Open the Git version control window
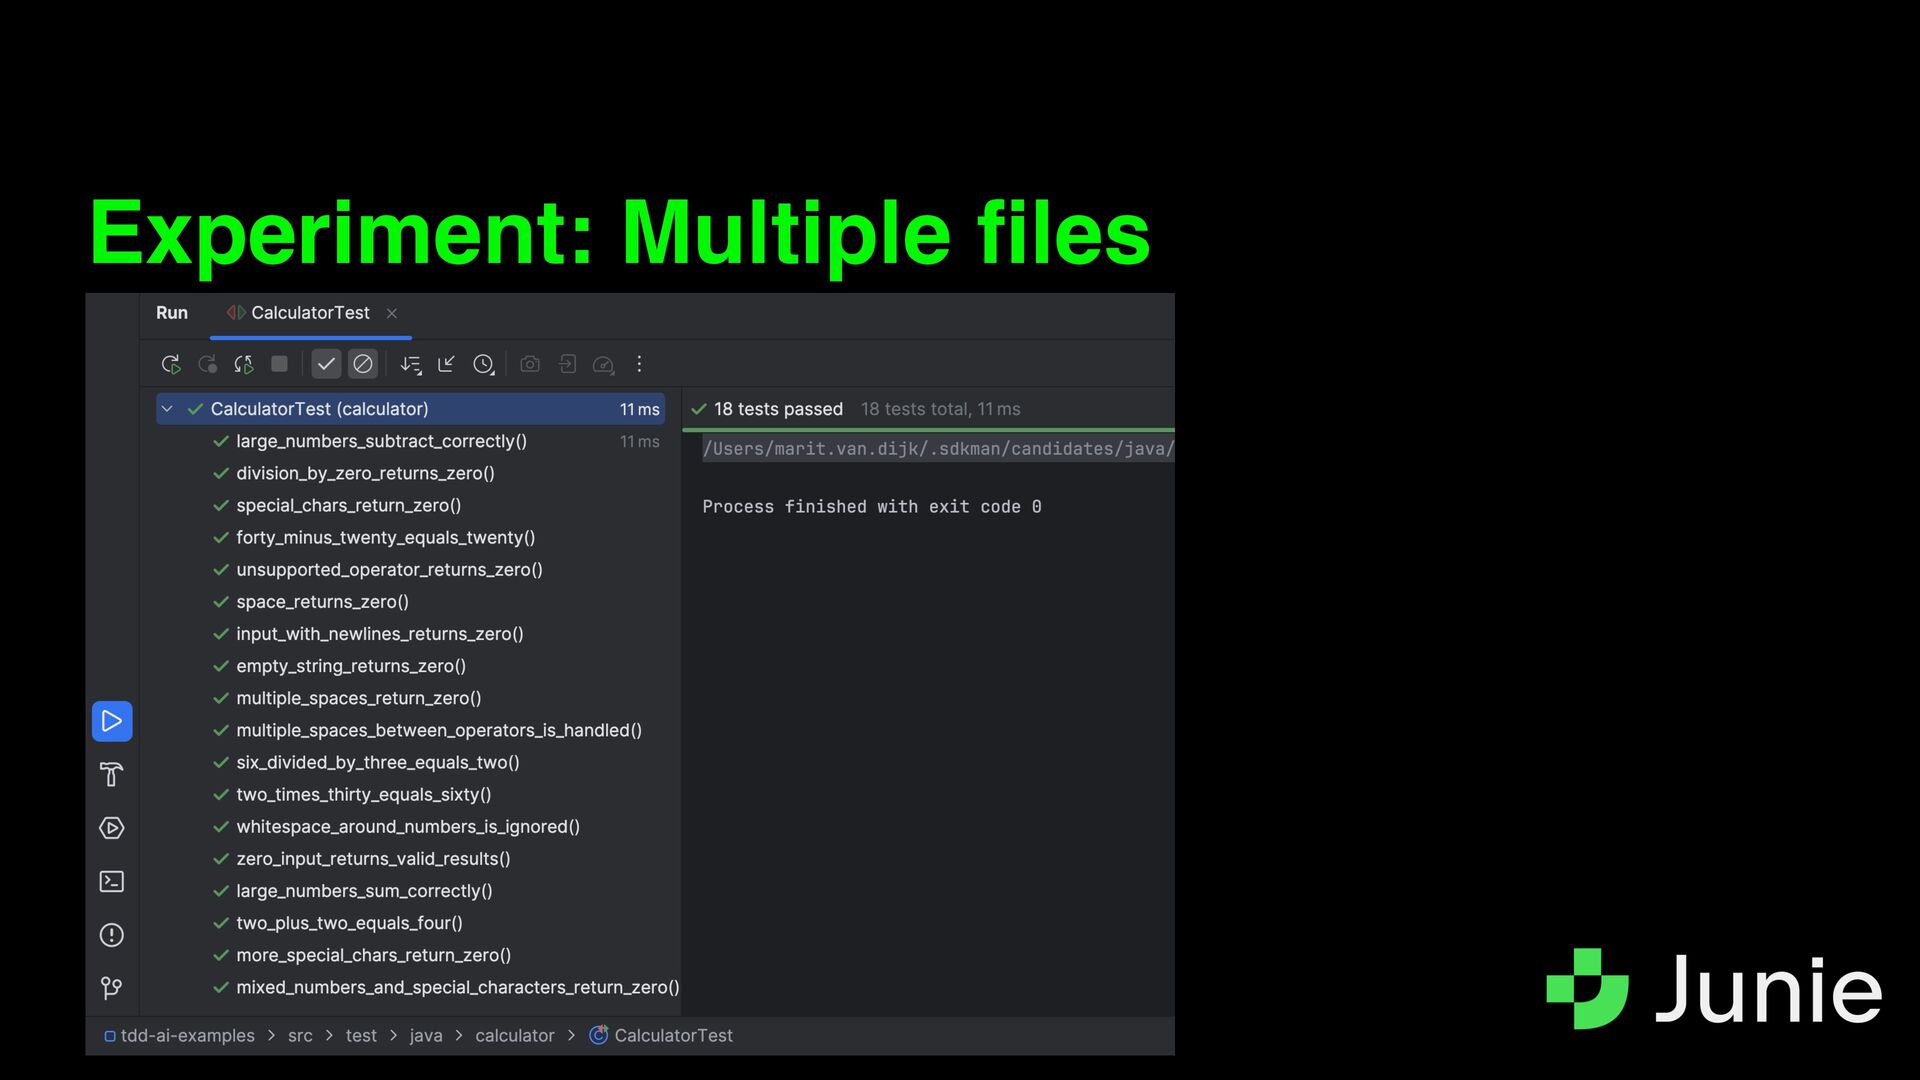Screen dimensions: 1920x1080 [x=112, y=989]
